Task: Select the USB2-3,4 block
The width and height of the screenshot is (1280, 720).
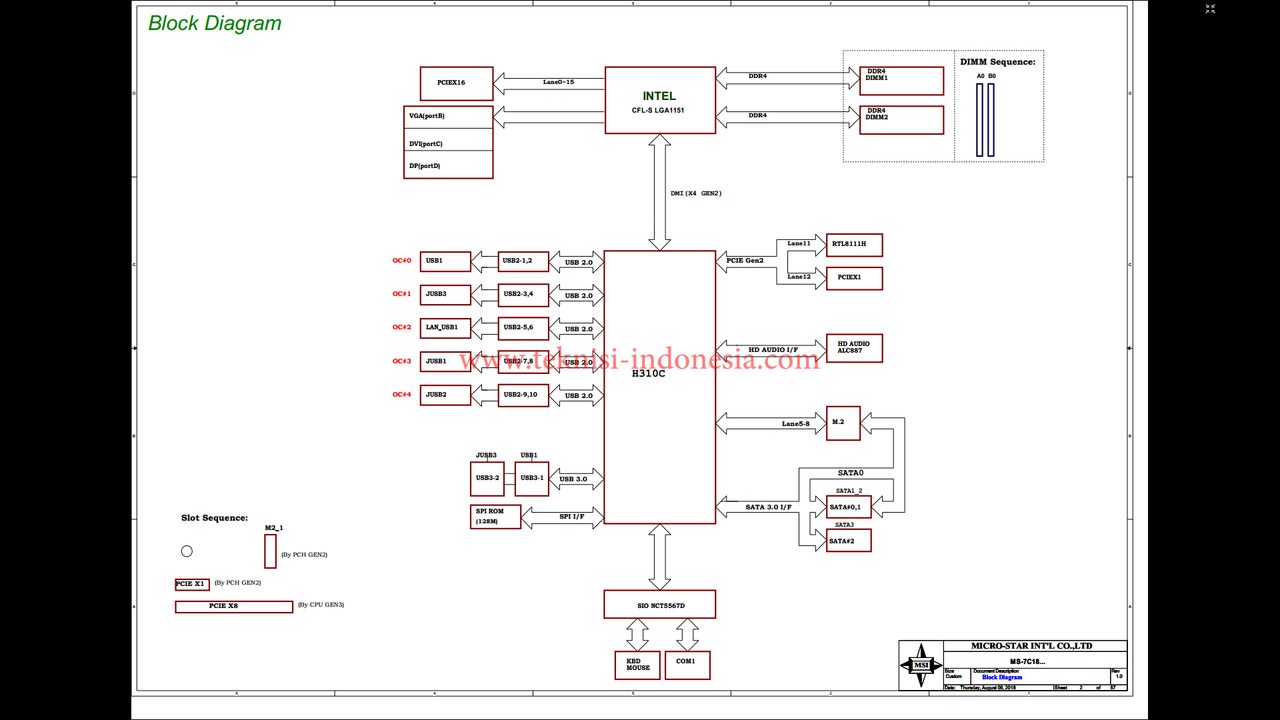Action: pyautogui.click(x=523, y=295)
